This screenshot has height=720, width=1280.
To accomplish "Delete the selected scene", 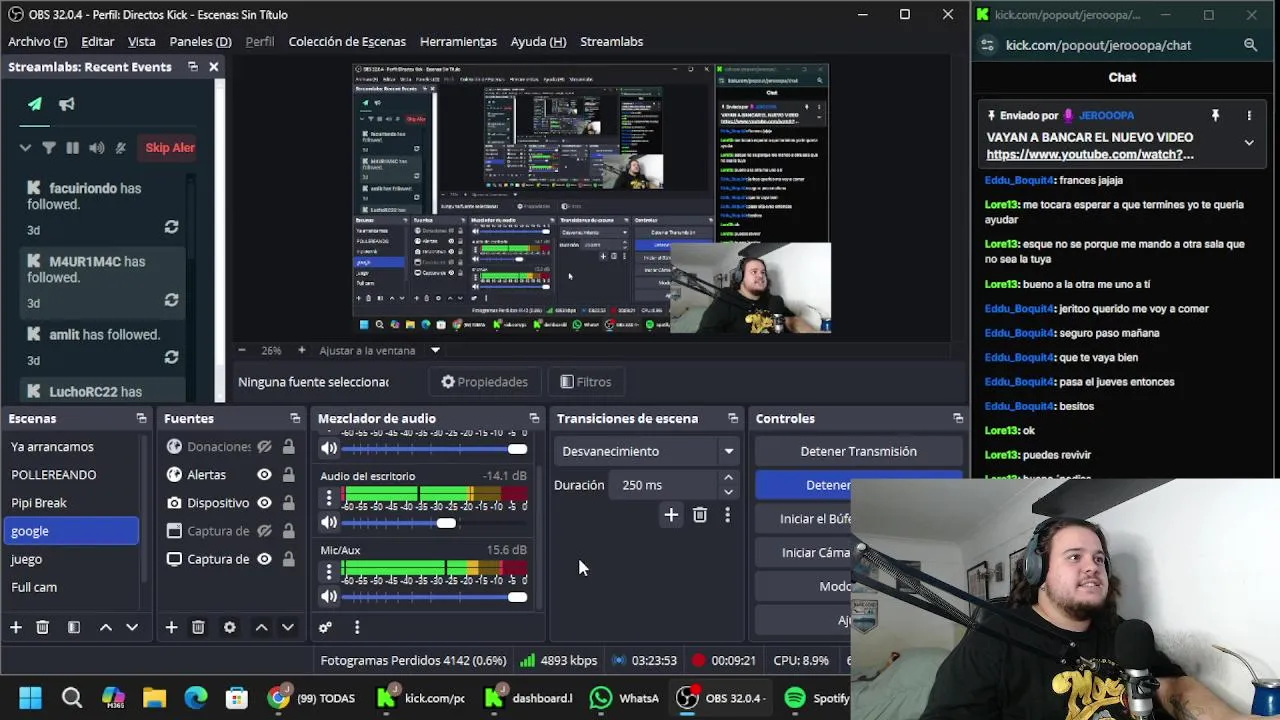I will pos(42,627).
